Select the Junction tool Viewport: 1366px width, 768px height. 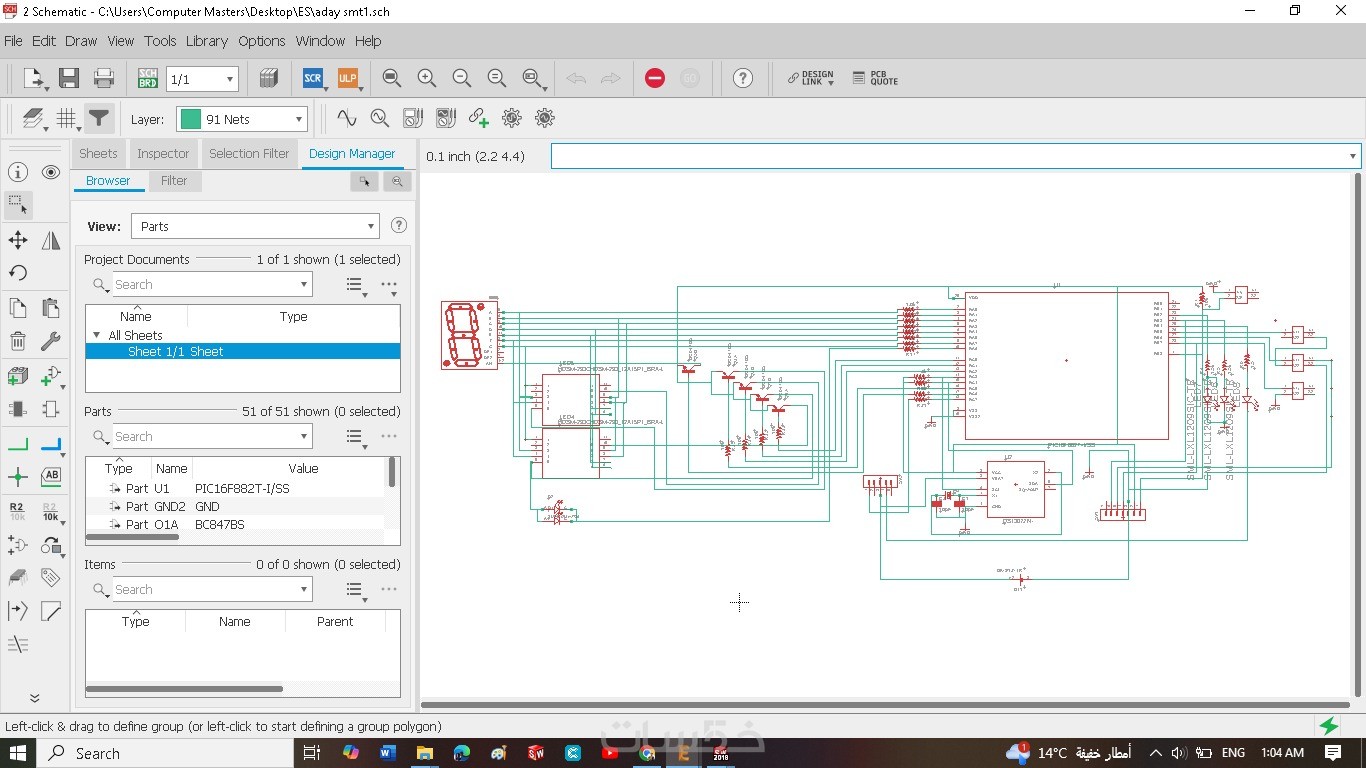(18, 477)
